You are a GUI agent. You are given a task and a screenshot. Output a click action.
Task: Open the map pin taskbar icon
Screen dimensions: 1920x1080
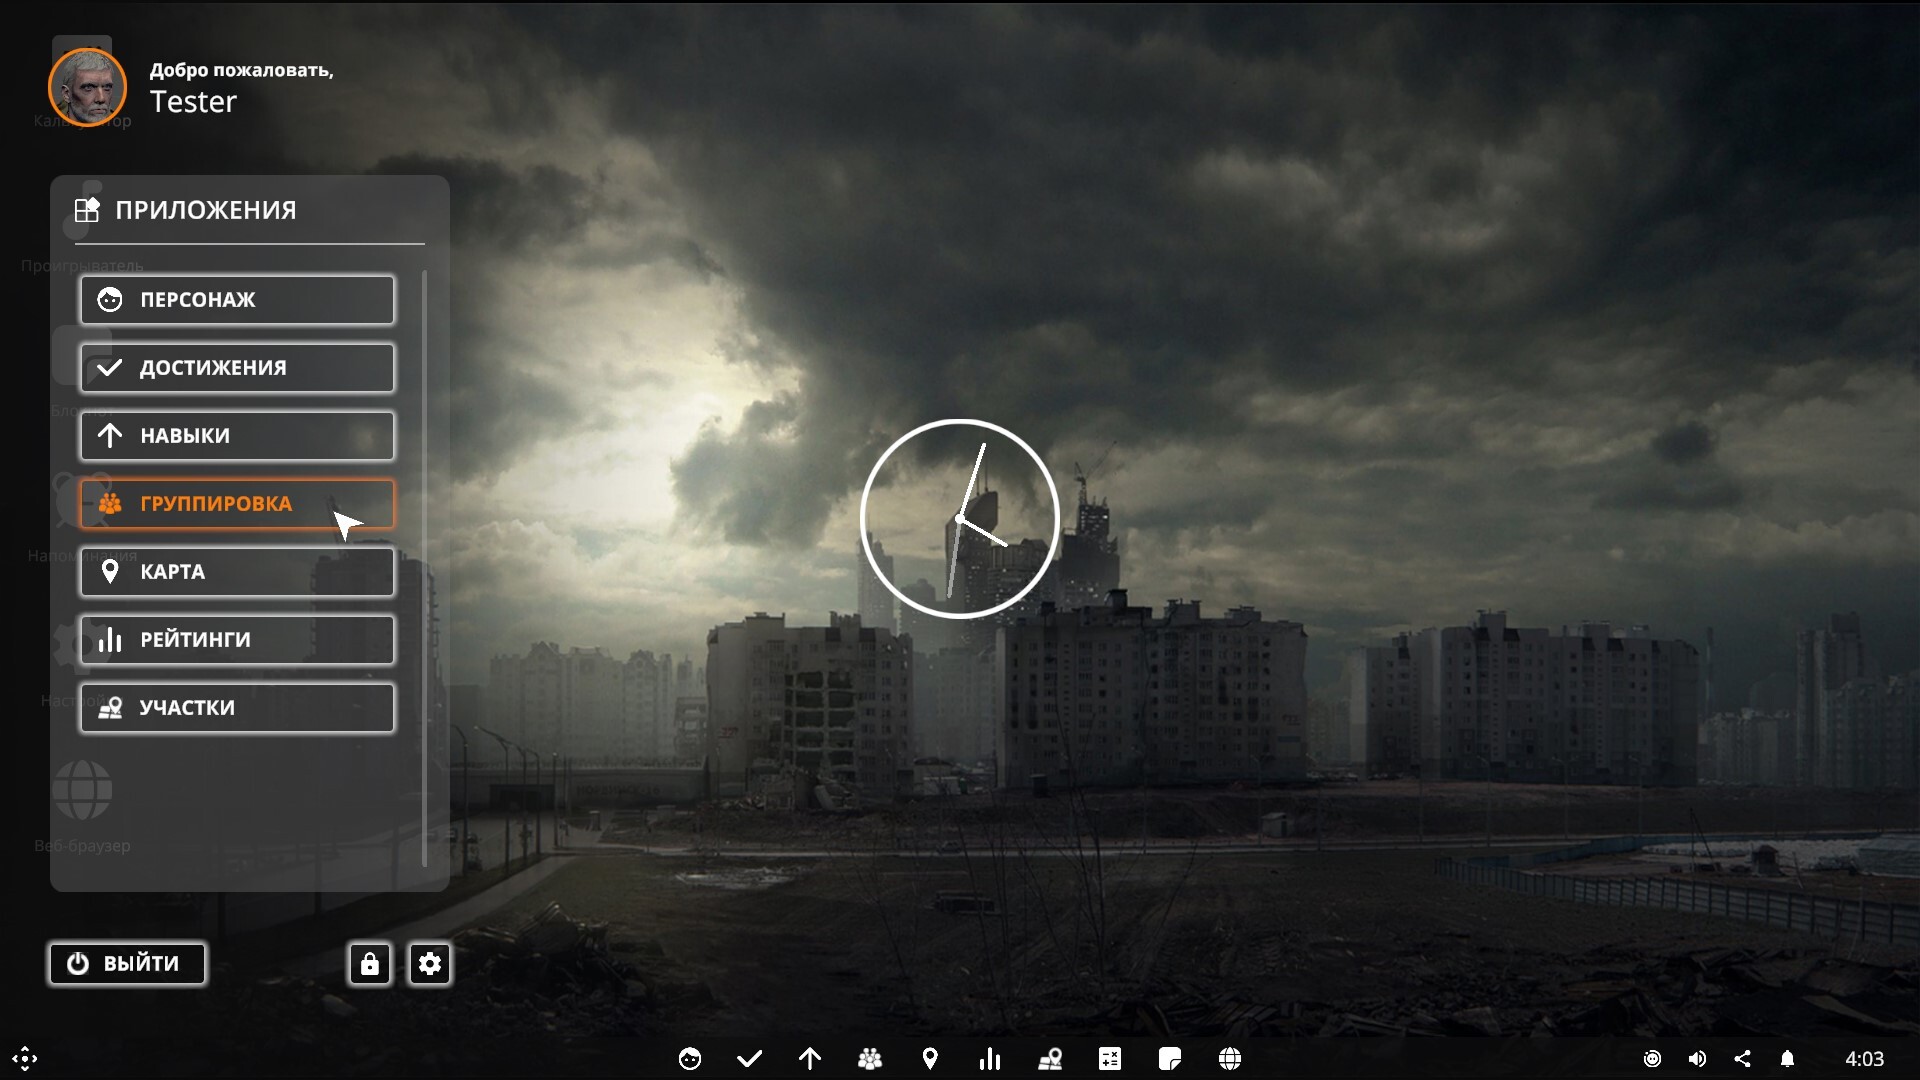[930, 1059]
